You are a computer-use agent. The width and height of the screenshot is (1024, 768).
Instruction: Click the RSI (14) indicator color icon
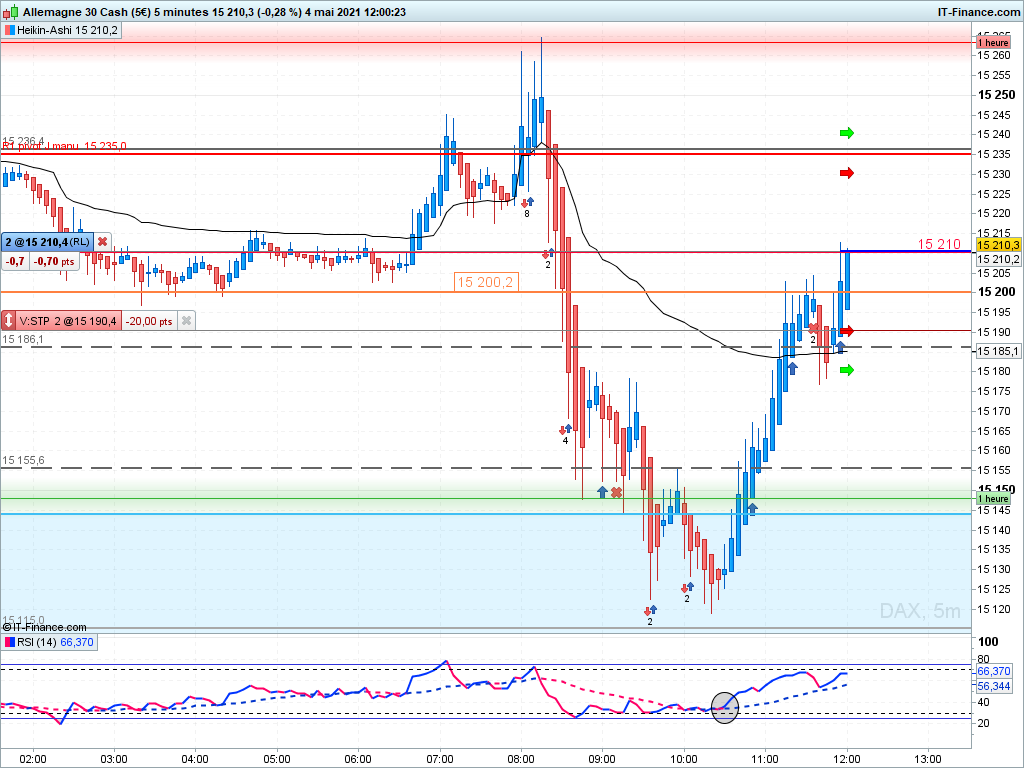pyautogui.click(x=10, y=642)
